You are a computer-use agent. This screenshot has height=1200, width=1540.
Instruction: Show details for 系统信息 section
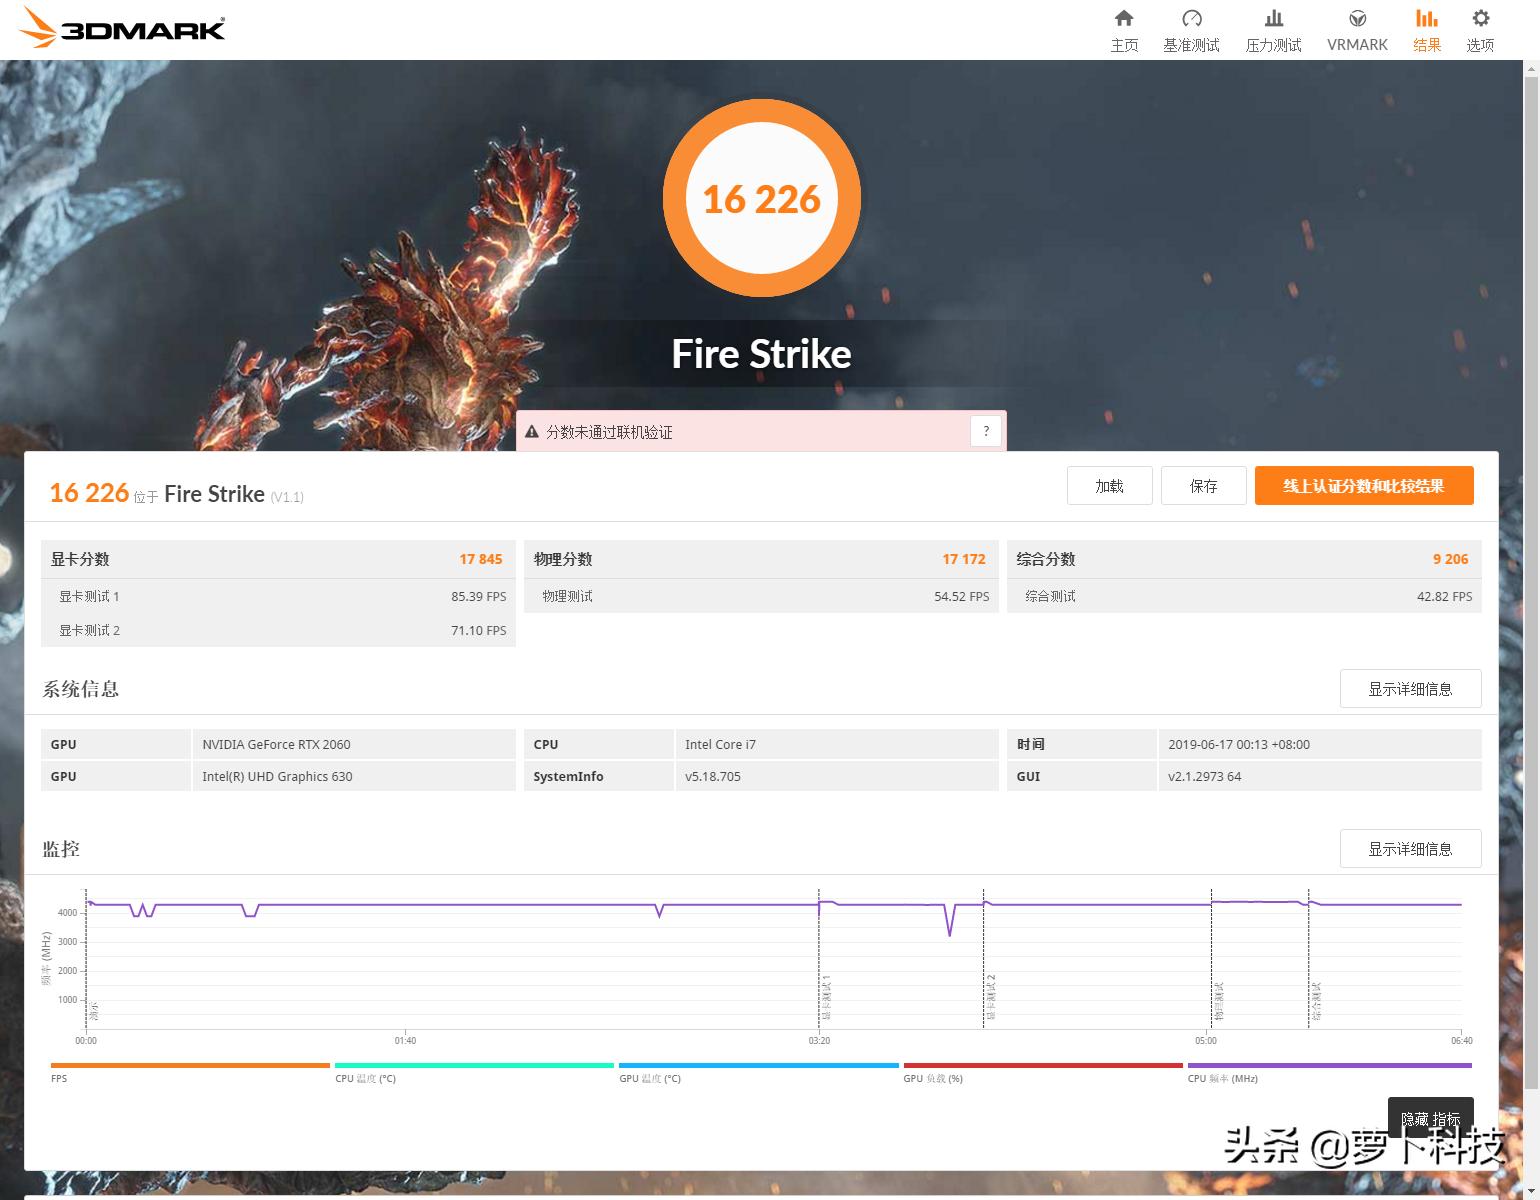1410,689
